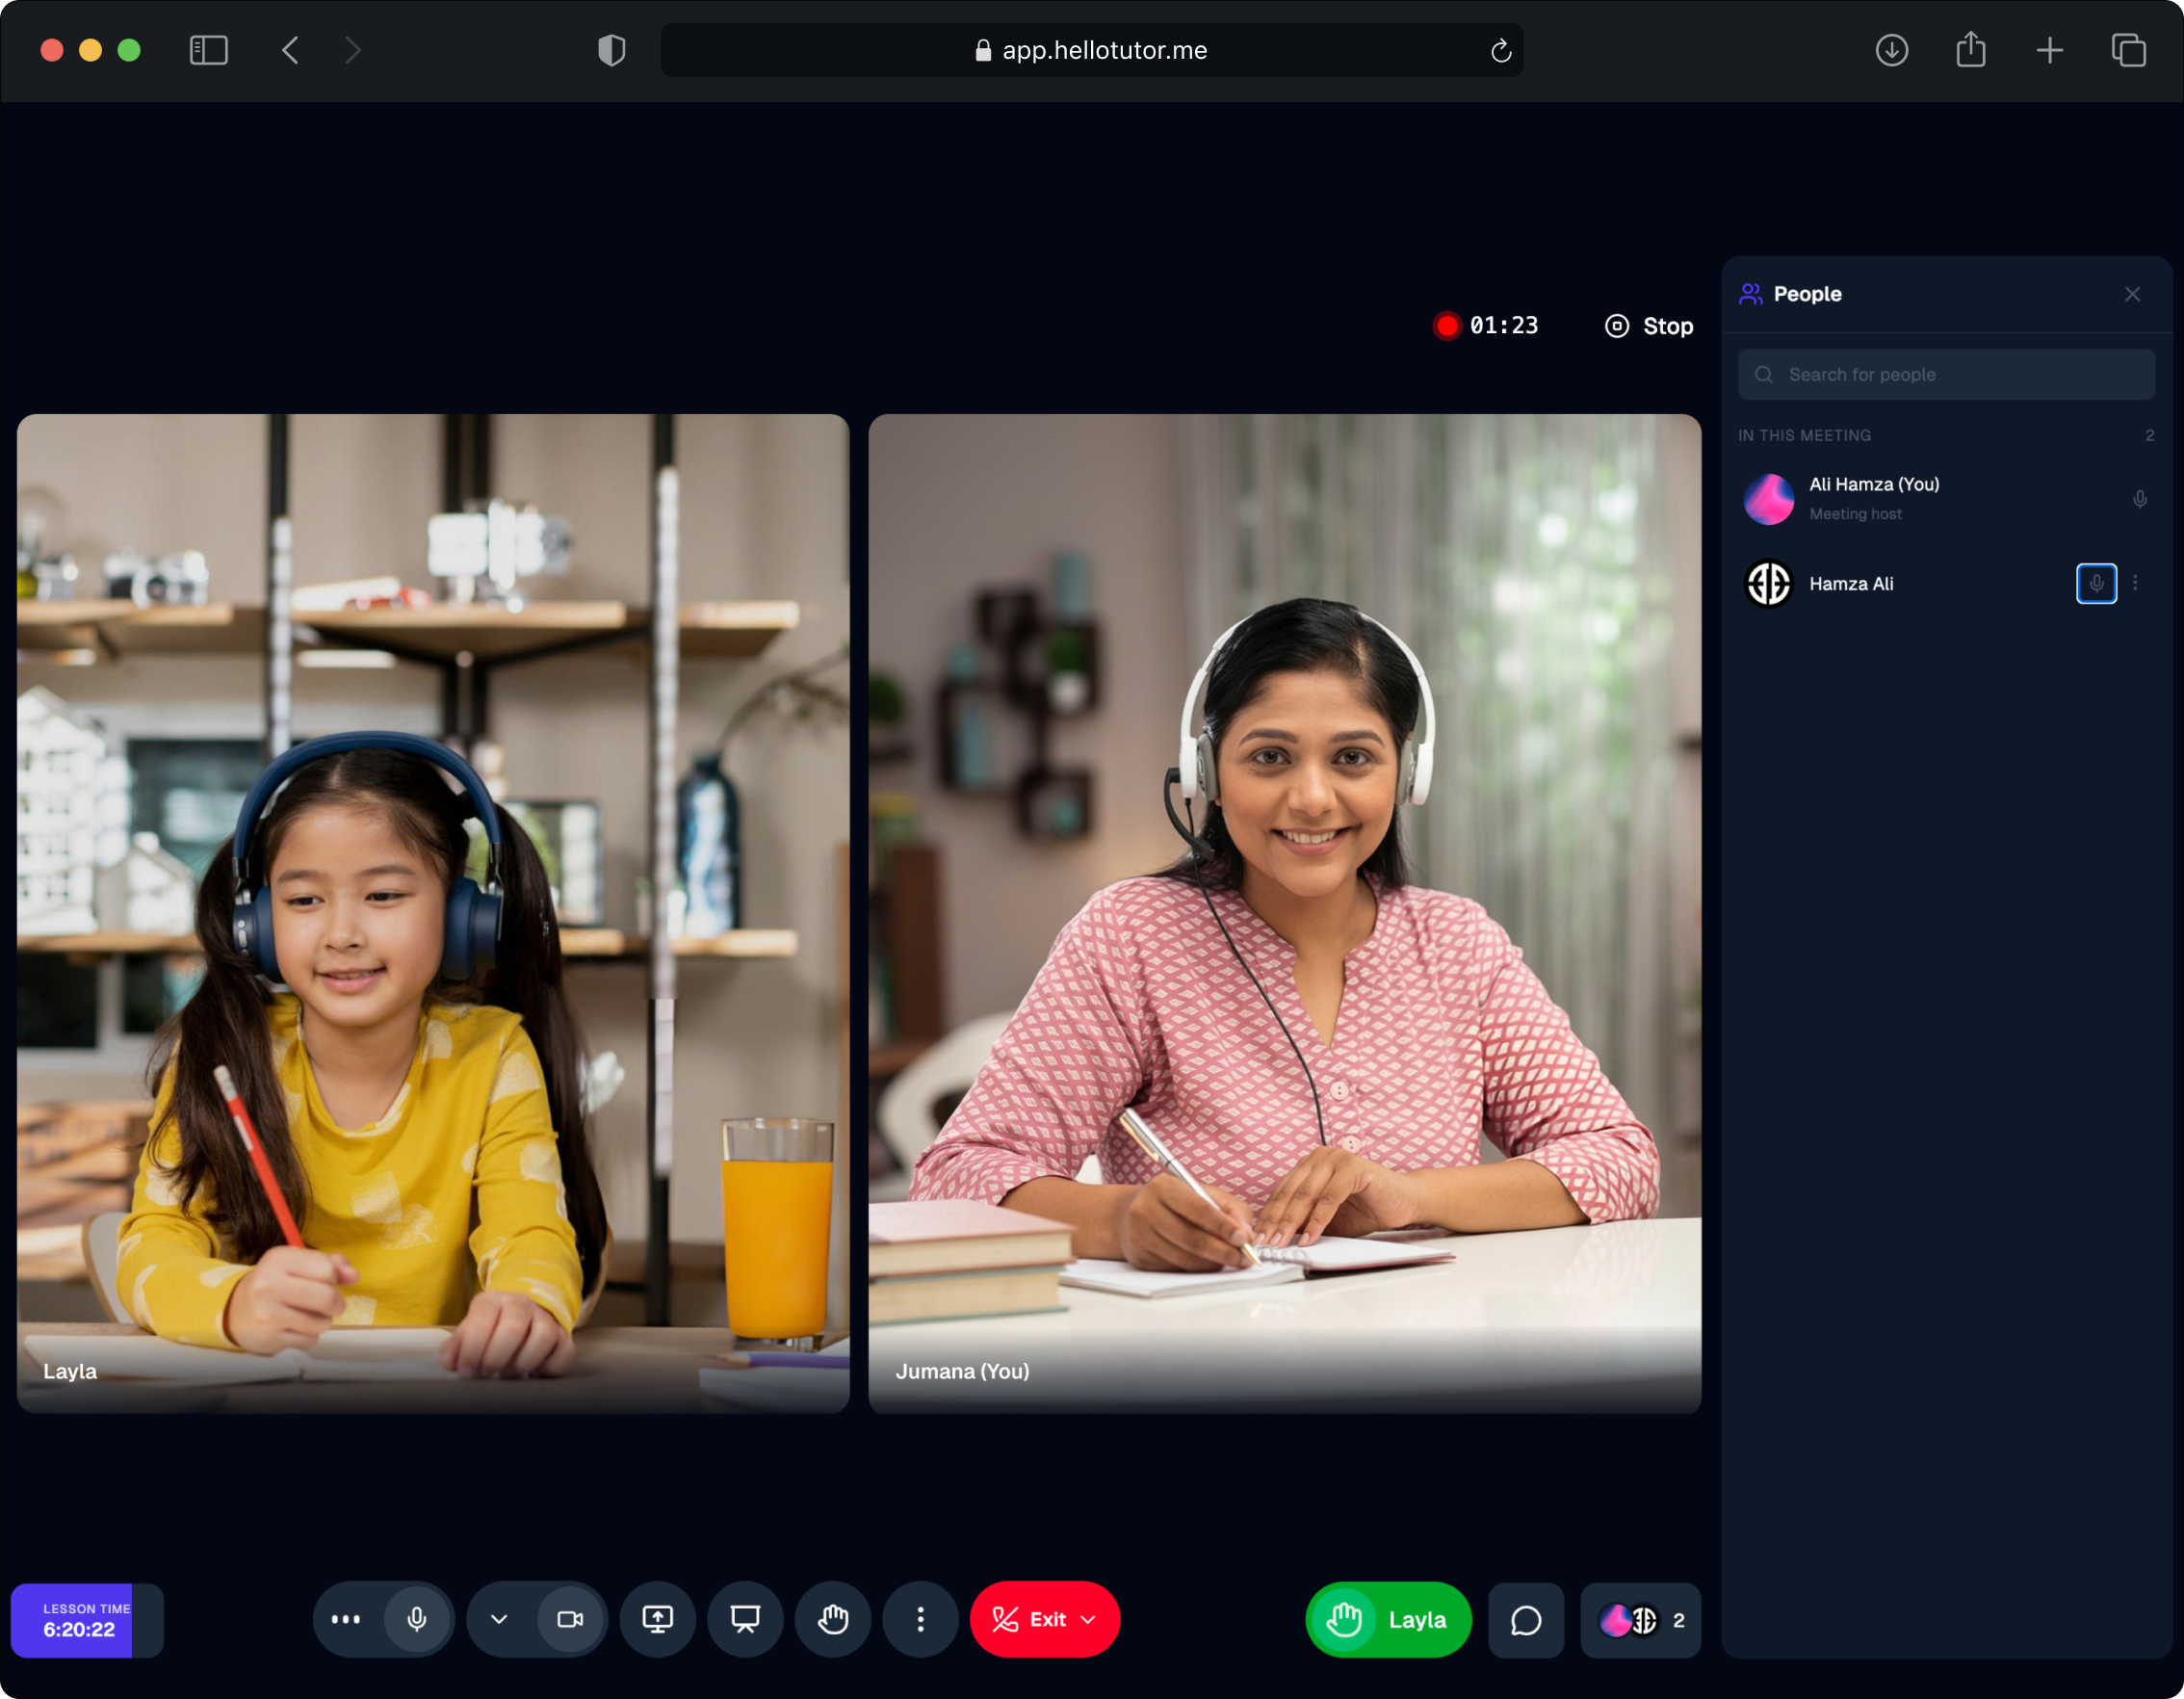
Task: Raise hand using the hand icon
Action: coord(832,1619)
